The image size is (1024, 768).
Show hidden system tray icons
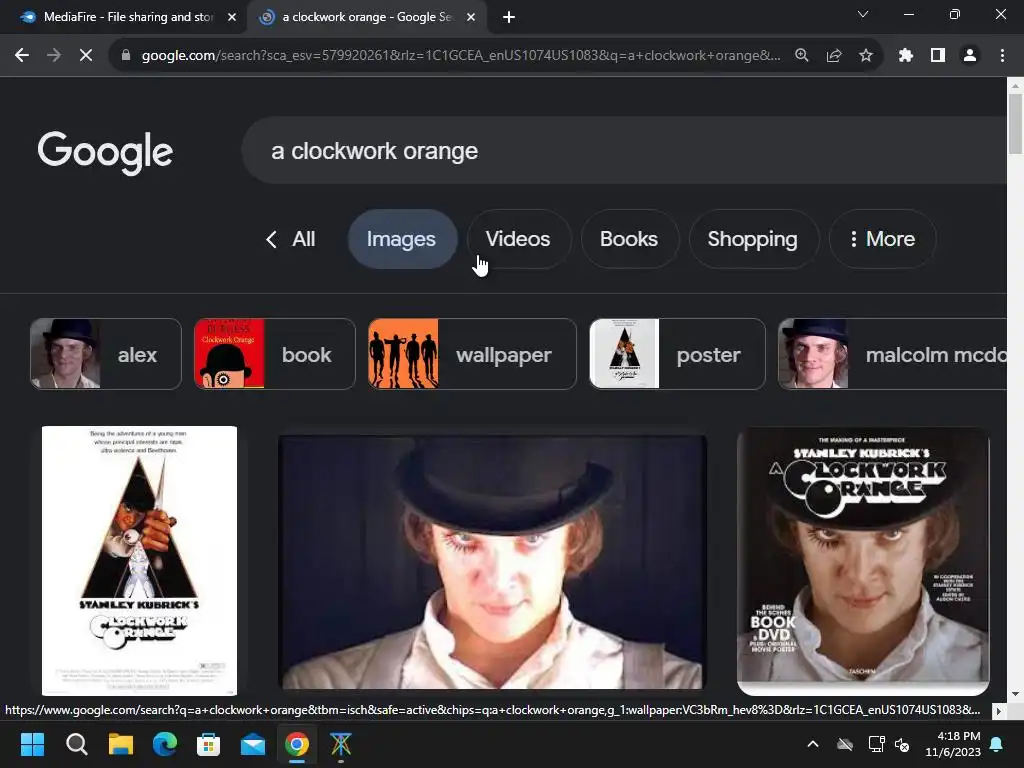coord(813,744)
